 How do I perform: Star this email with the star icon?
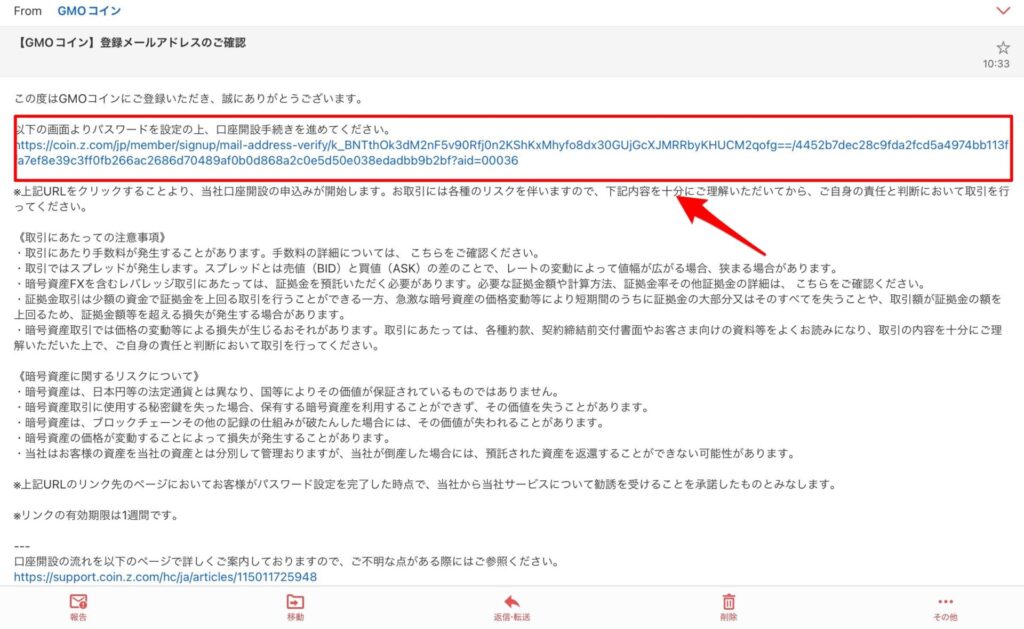1003,48
